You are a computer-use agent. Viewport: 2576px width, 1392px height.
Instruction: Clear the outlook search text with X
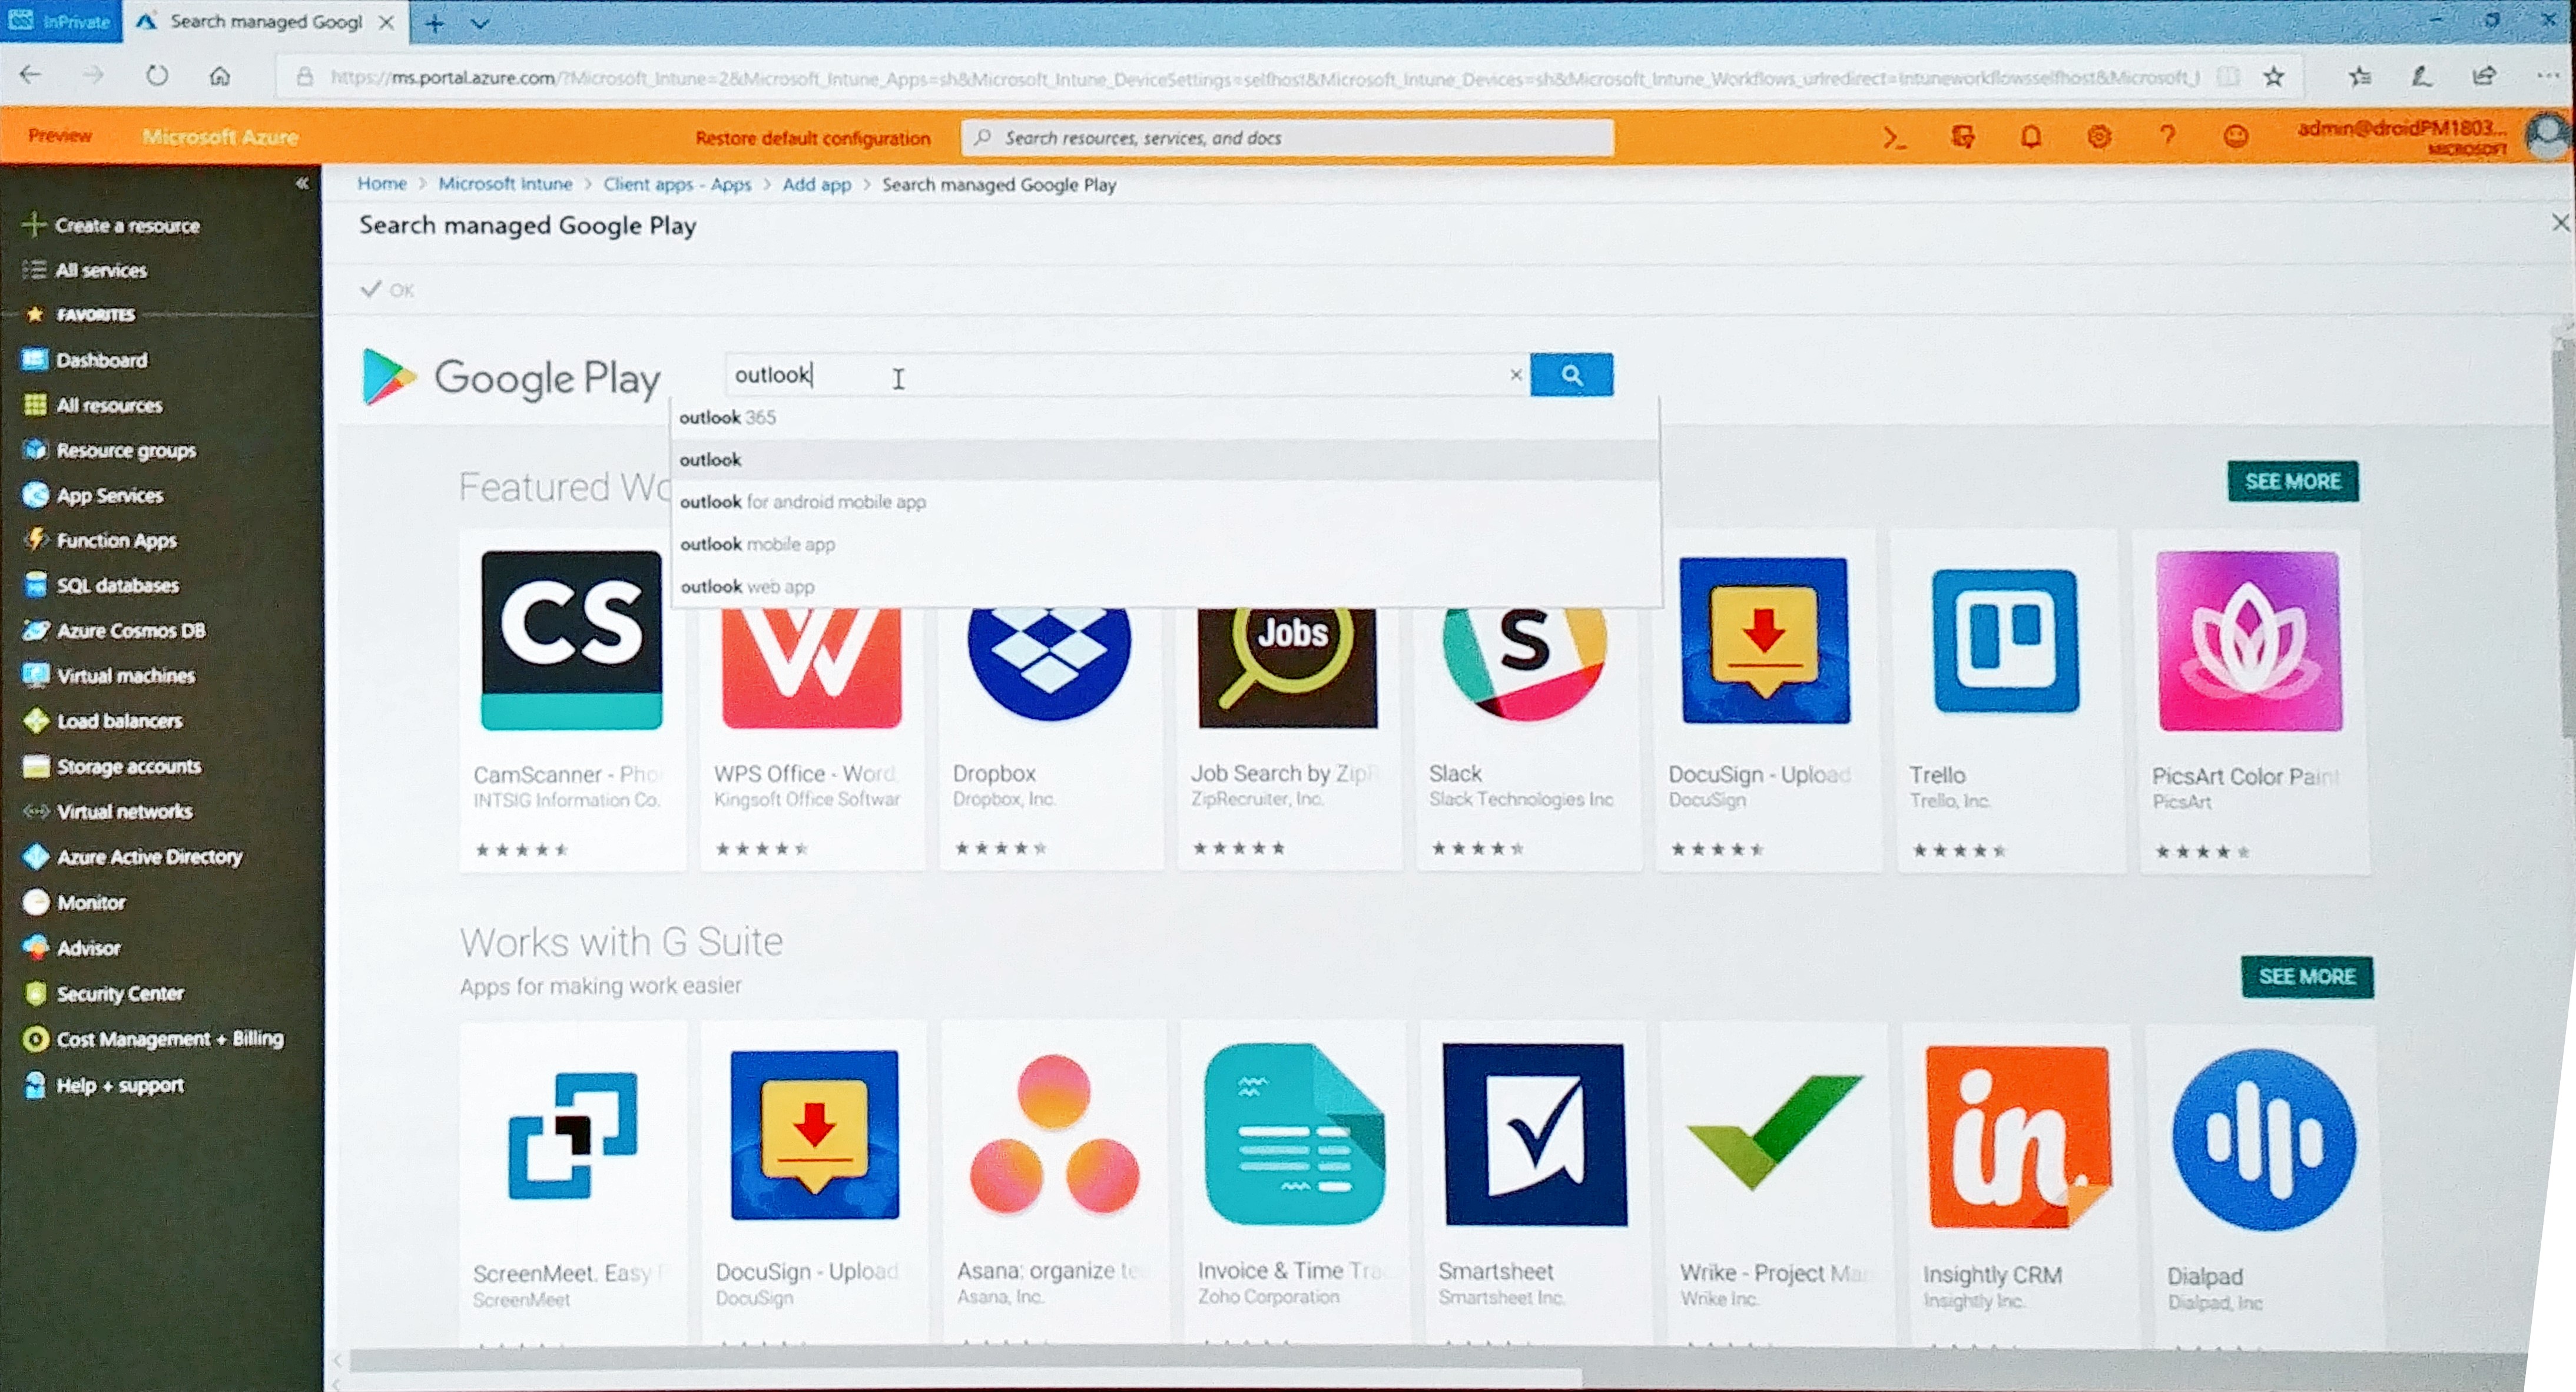click(x=1515, y=375)
